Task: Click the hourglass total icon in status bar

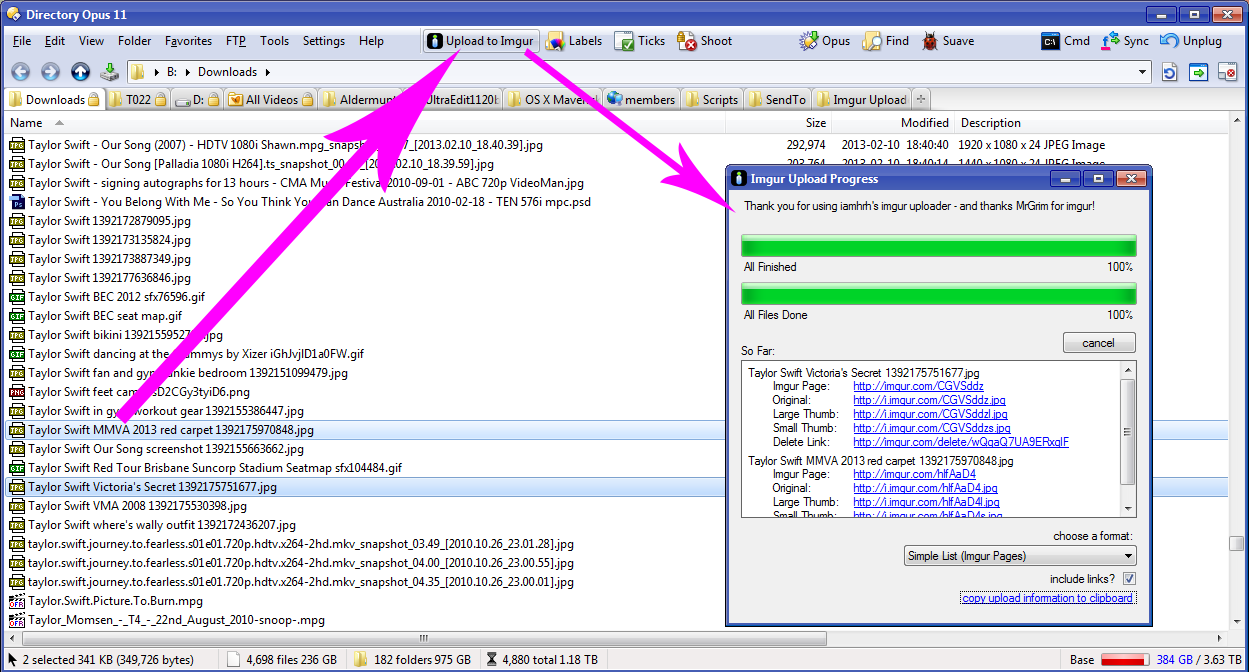Action: point(491,660)
